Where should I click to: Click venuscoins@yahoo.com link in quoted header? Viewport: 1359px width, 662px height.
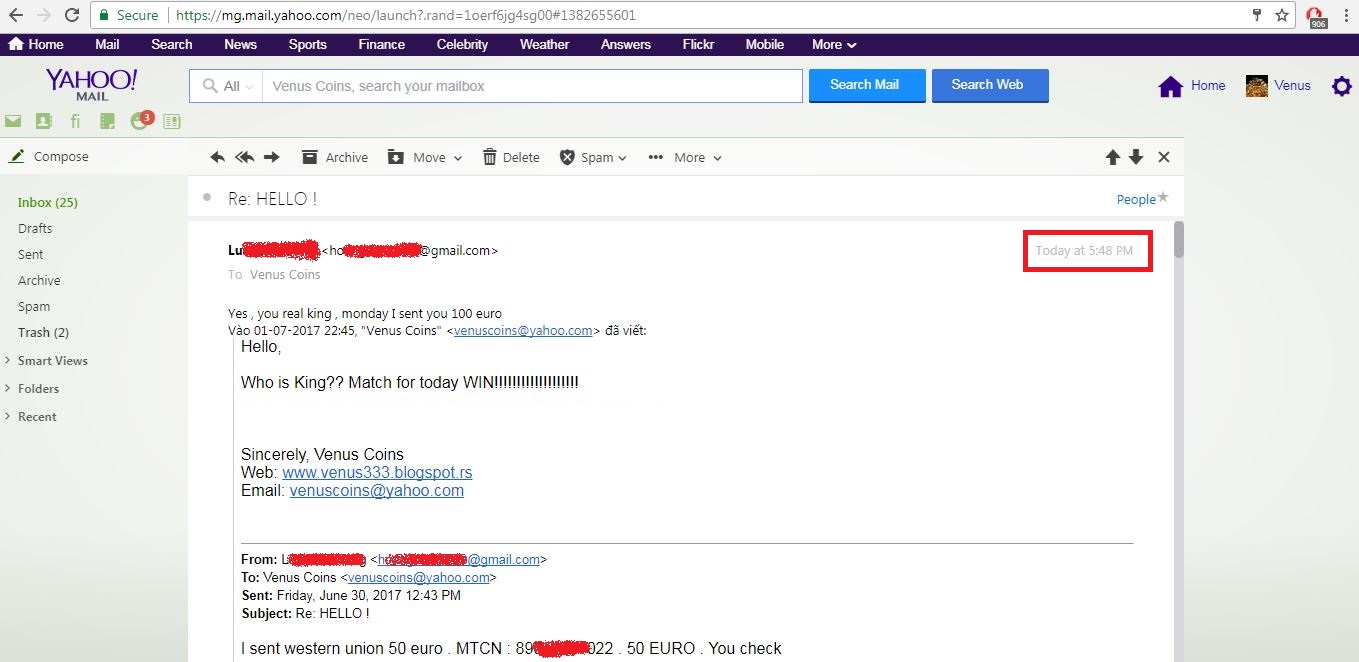point(523,331)
